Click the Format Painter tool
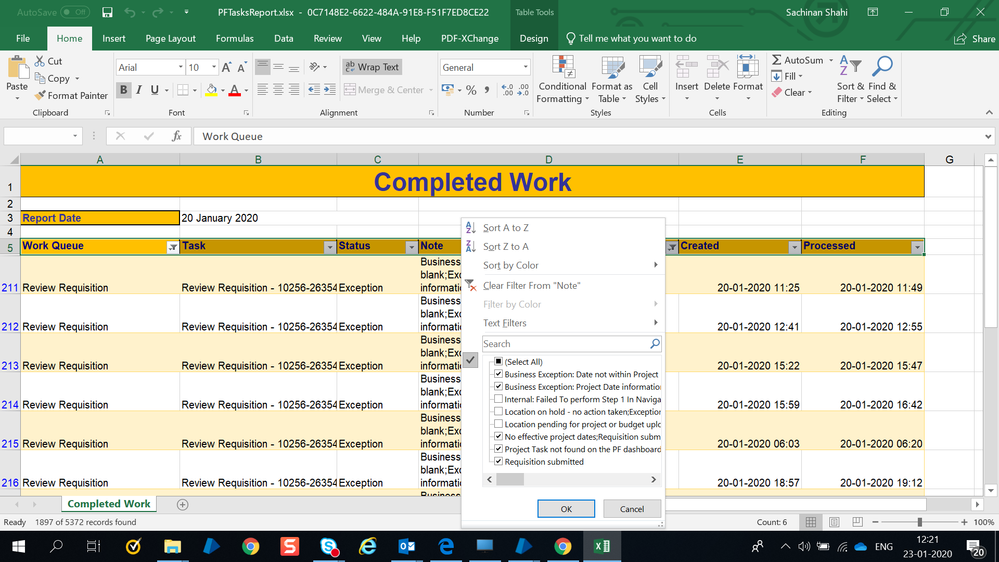This screenshot has width=999, height=562. [x=71, y=95]
